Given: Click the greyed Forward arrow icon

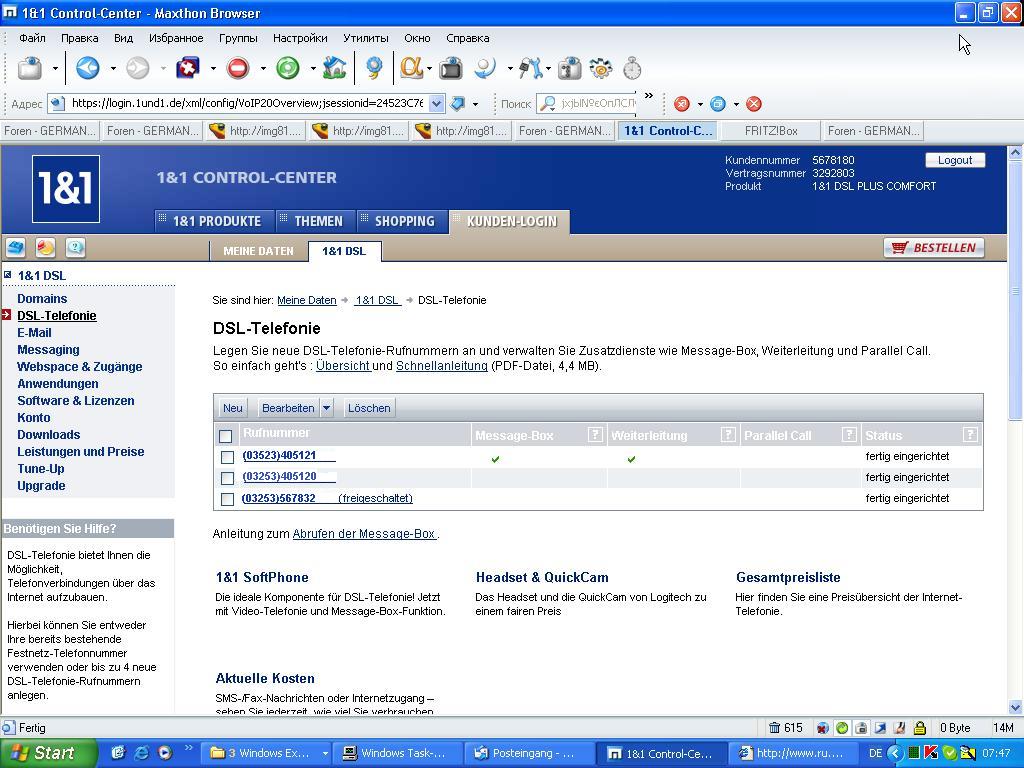Looking at the screenshot, I should 137,68.
